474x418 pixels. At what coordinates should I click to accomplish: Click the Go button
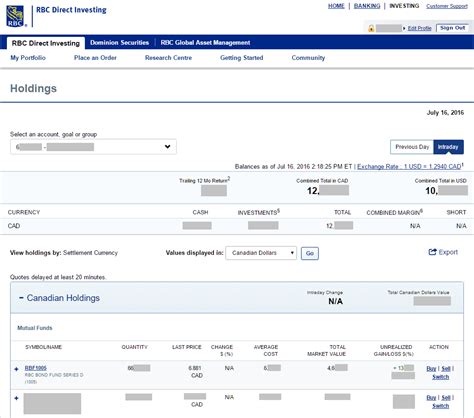[x=310, y=253]
